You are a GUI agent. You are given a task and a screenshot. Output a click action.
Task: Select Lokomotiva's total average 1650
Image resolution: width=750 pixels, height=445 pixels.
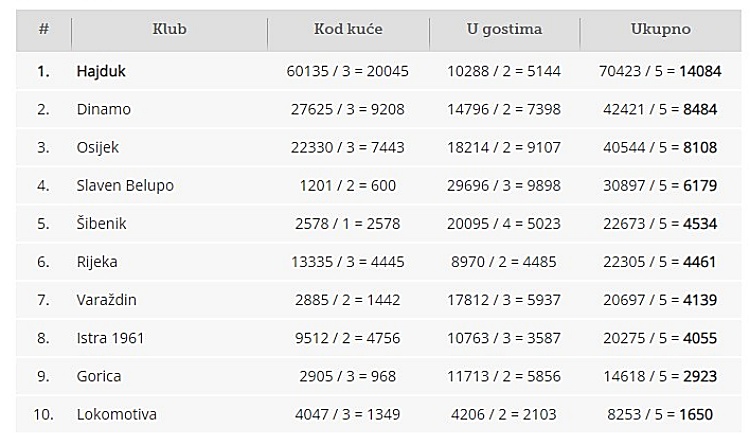pos(696,414)
